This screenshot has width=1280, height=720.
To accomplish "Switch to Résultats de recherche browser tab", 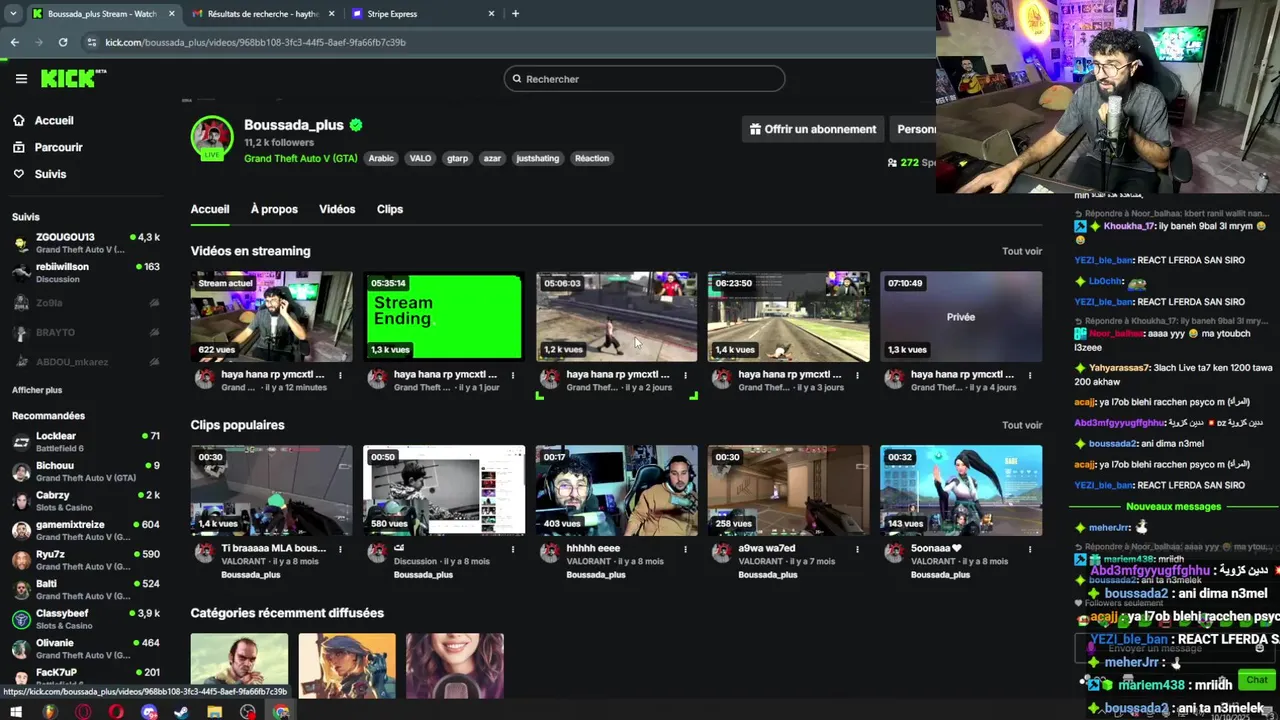I will pos(262,14).
